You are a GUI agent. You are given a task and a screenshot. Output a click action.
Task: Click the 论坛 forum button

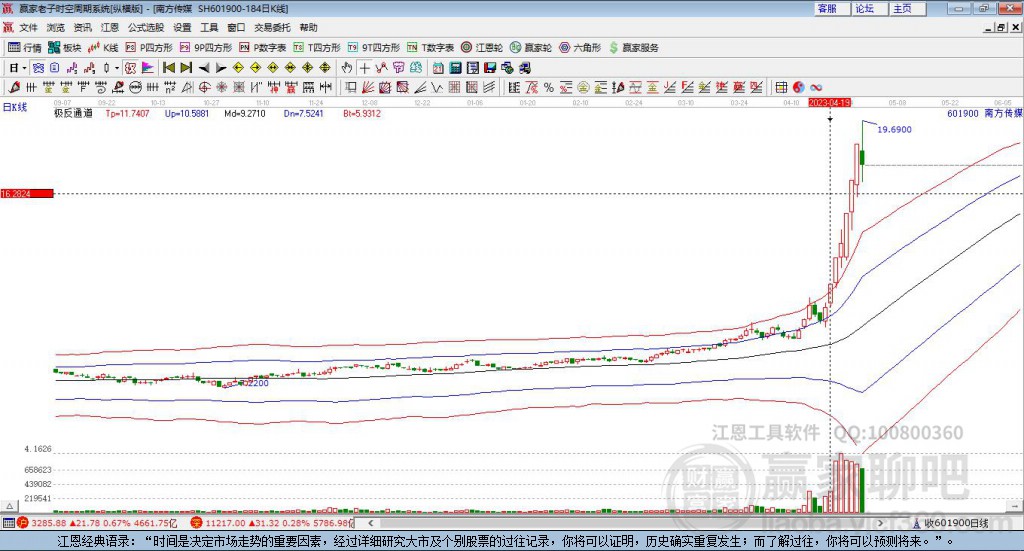(869, 8)
